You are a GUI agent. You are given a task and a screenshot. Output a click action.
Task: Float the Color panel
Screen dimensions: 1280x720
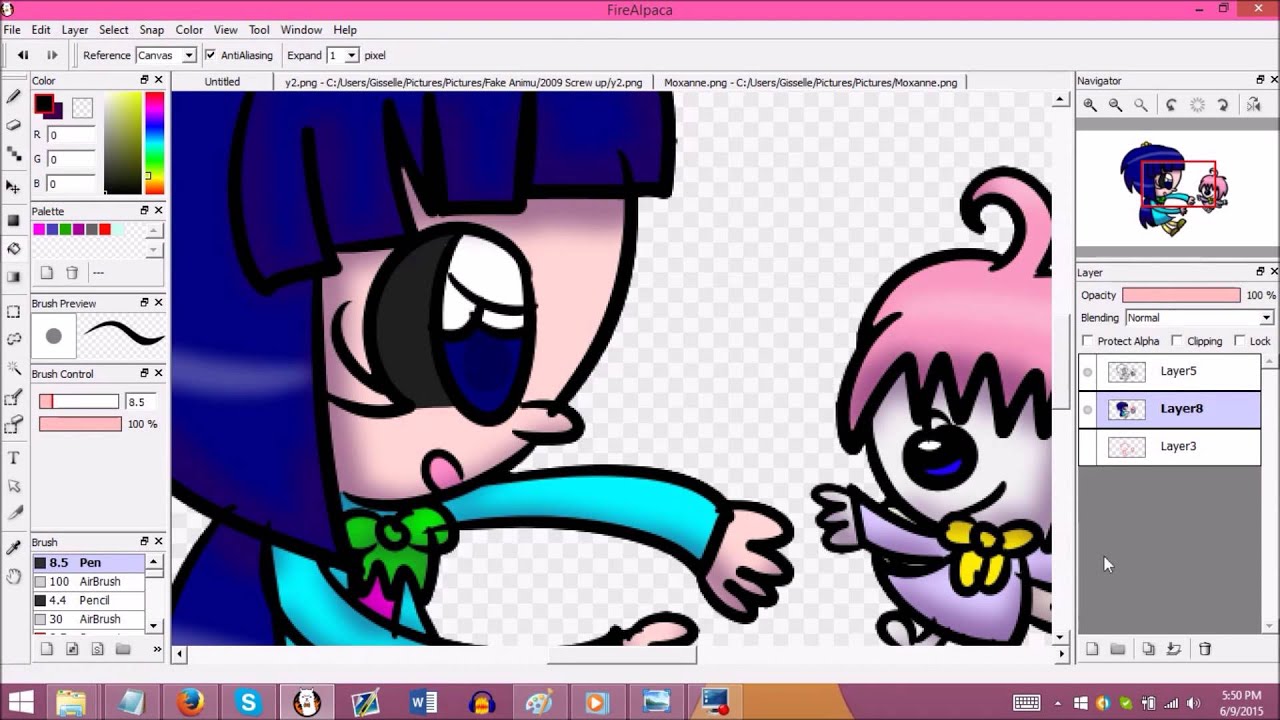pyautogui.click(x=144, y=80)
